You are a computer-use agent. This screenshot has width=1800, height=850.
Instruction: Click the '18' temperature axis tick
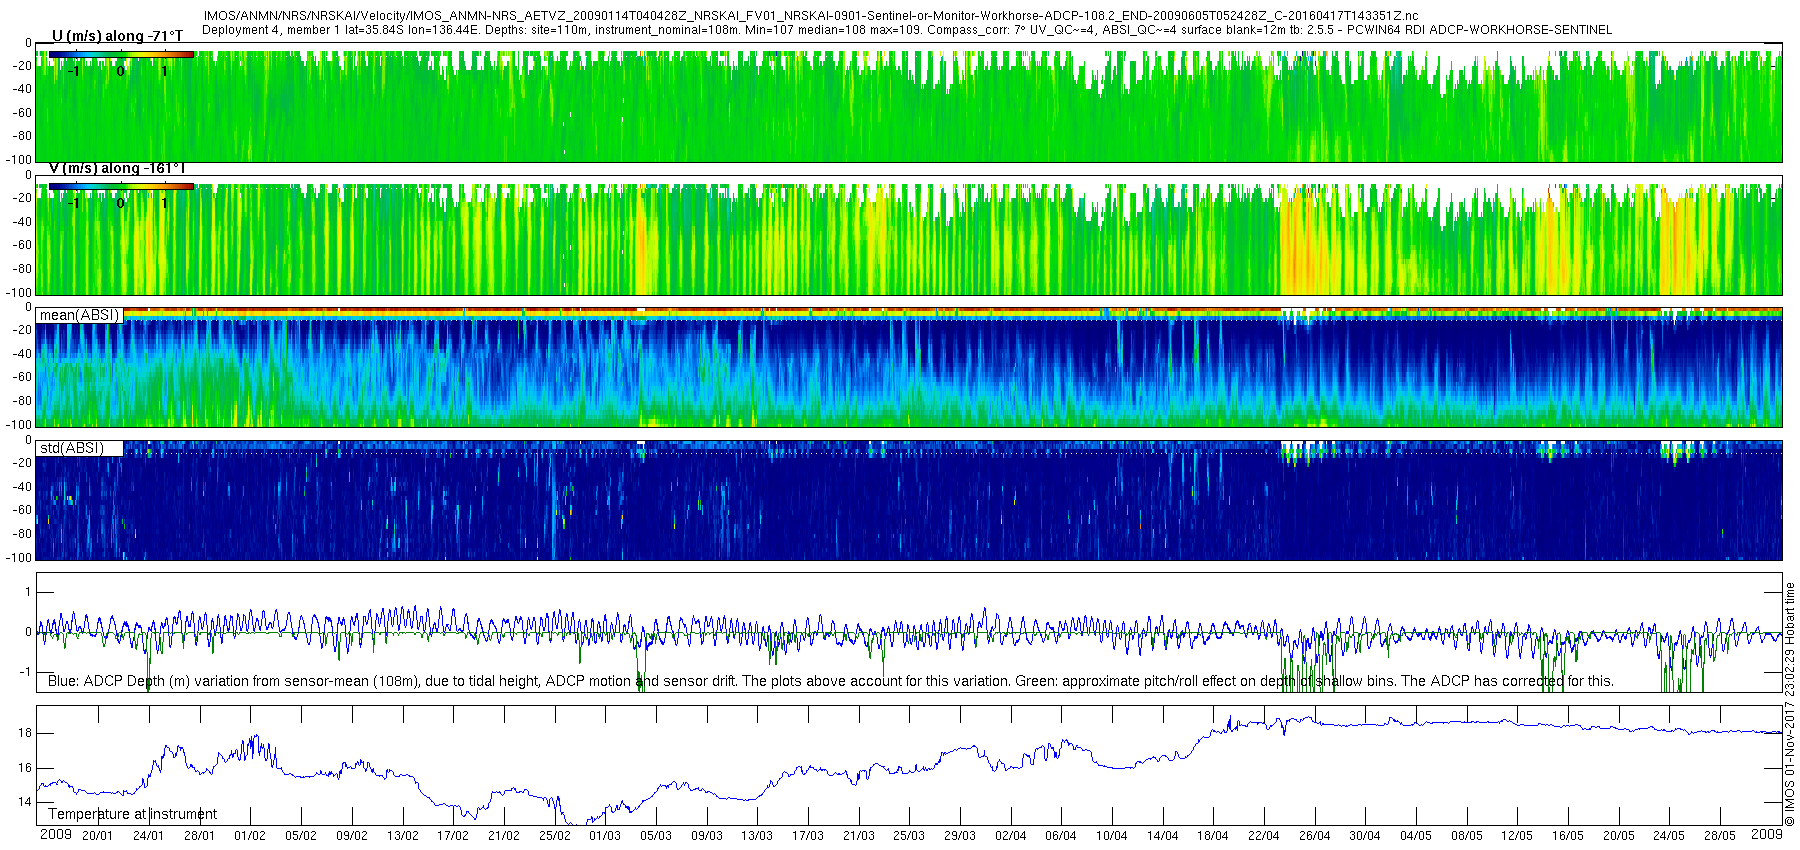(x=25, y=733)
